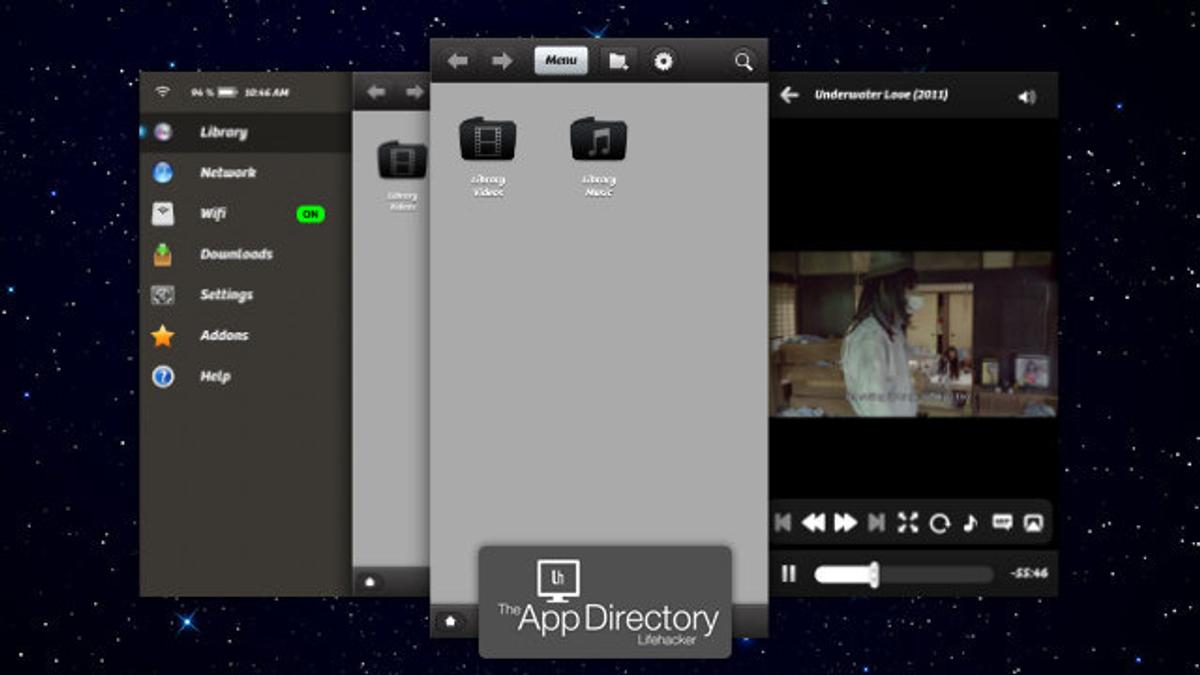
Task: Select Network in the sidebar menu
Action: [227, 173]
